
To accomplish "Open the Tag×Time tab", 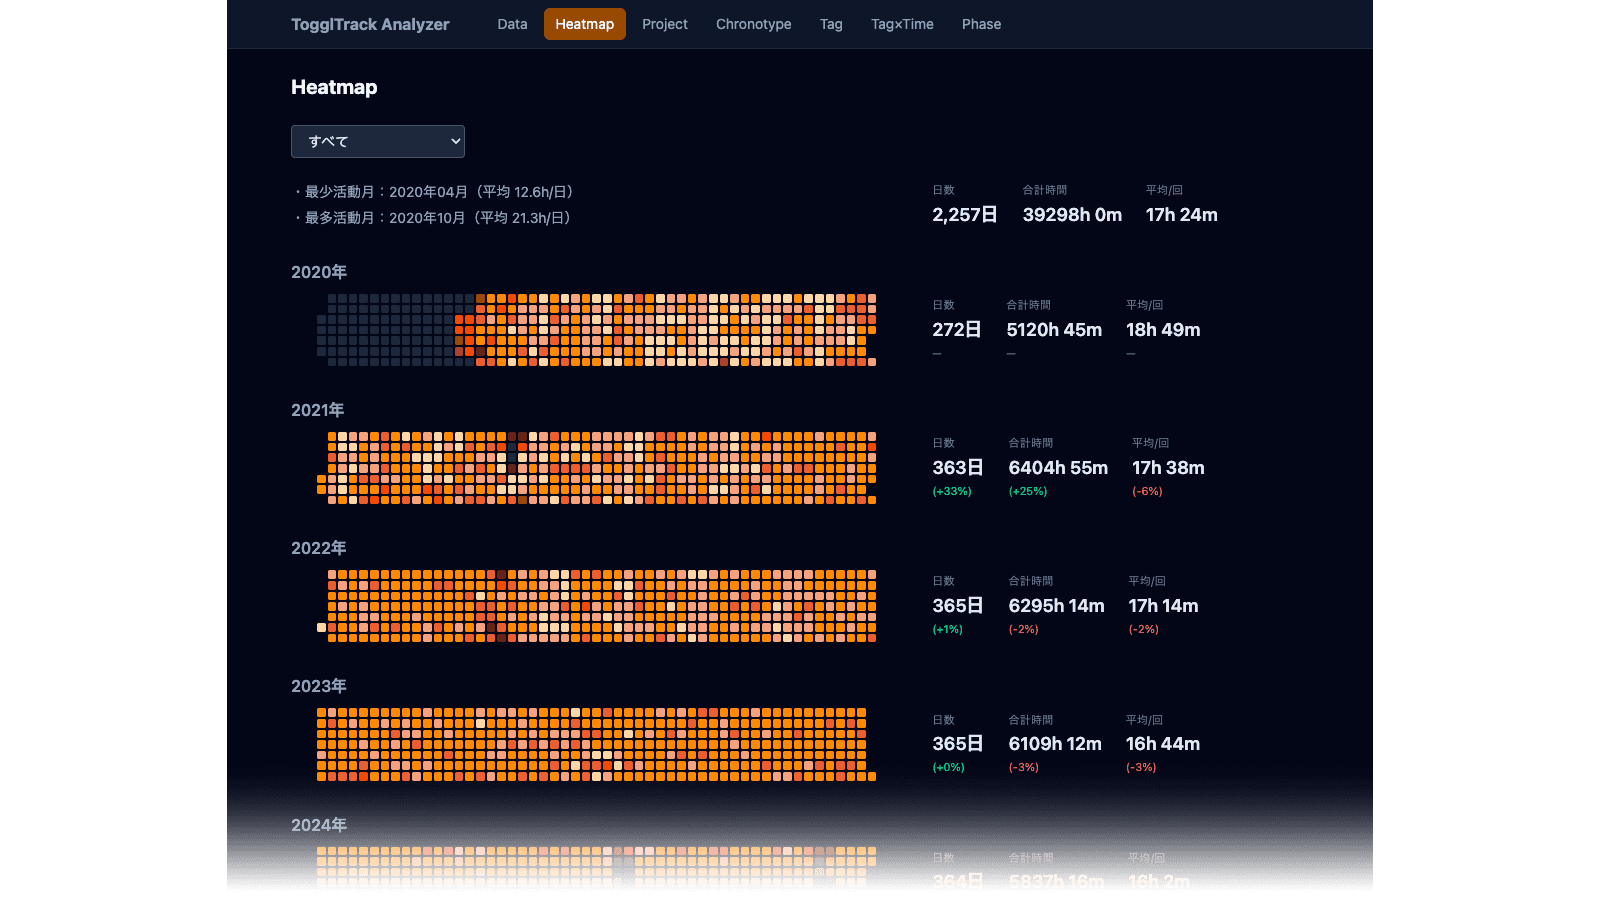I will 902,24.
